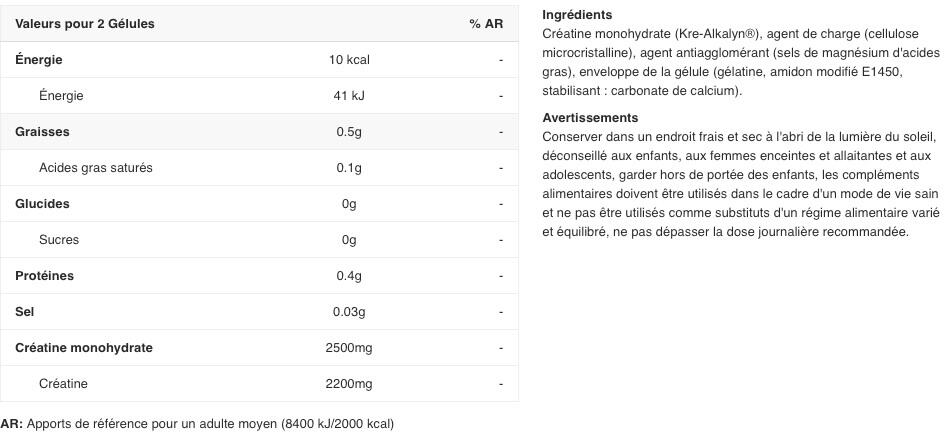Viewport: 949px width, 440px height.
Task: Select the Protéines row label
Action: 44,276
